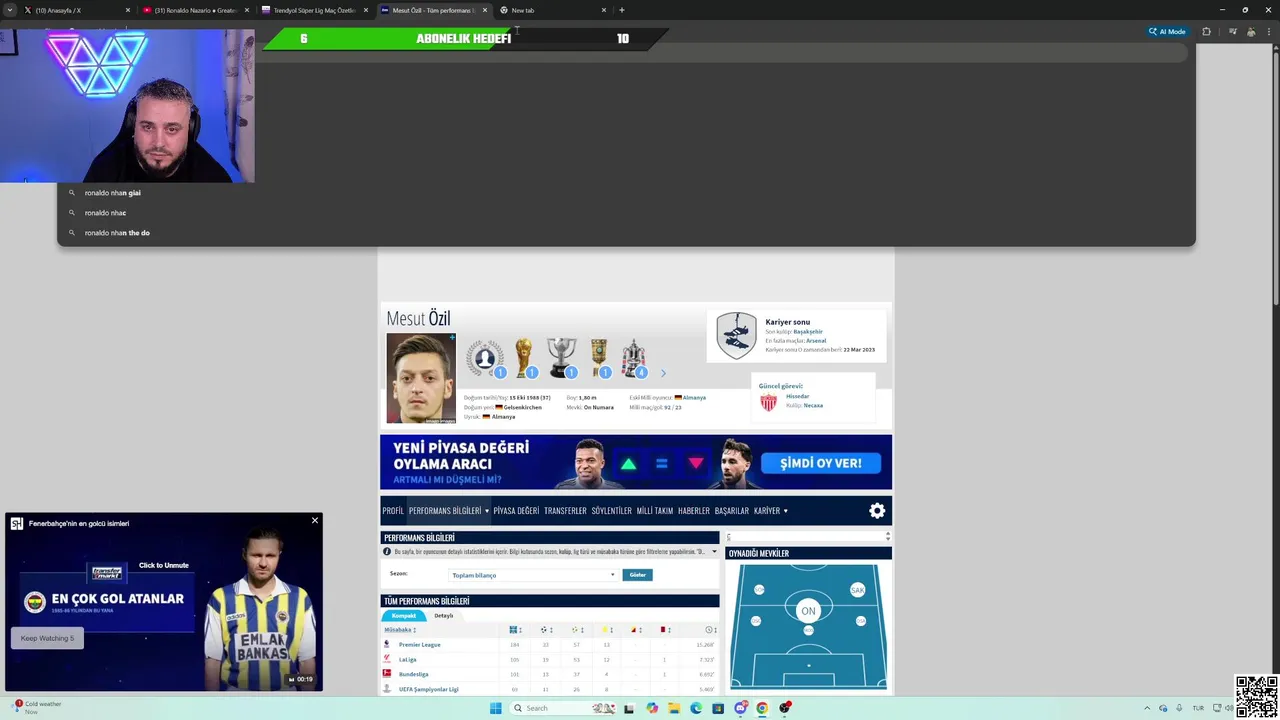Open the Başarılar menu item
The width and height of the screenshot is (1280, 720).
click(732, 511)
